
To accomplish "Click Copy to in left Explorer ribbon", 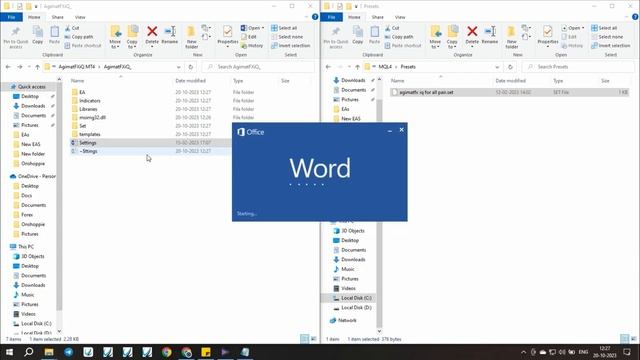I will (132, 37).
